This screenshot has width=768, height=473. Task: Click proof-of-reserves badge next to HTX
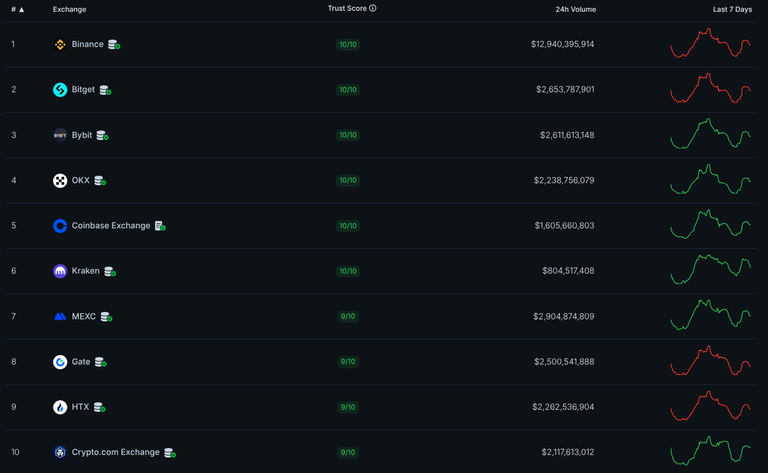99,407
